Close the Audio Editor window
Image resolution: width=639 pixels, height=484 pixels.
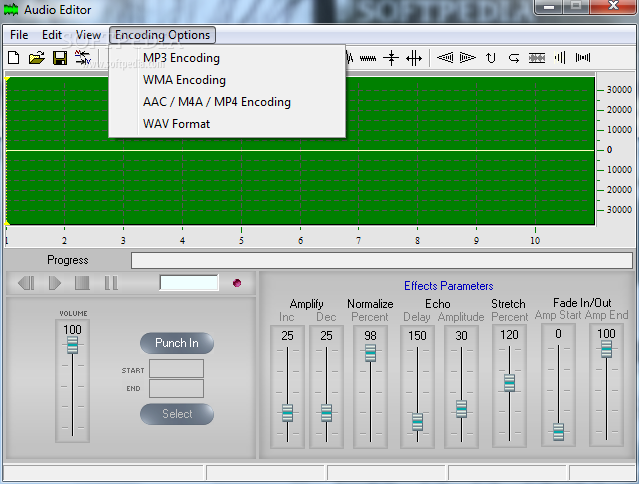(x=613, y=6)
